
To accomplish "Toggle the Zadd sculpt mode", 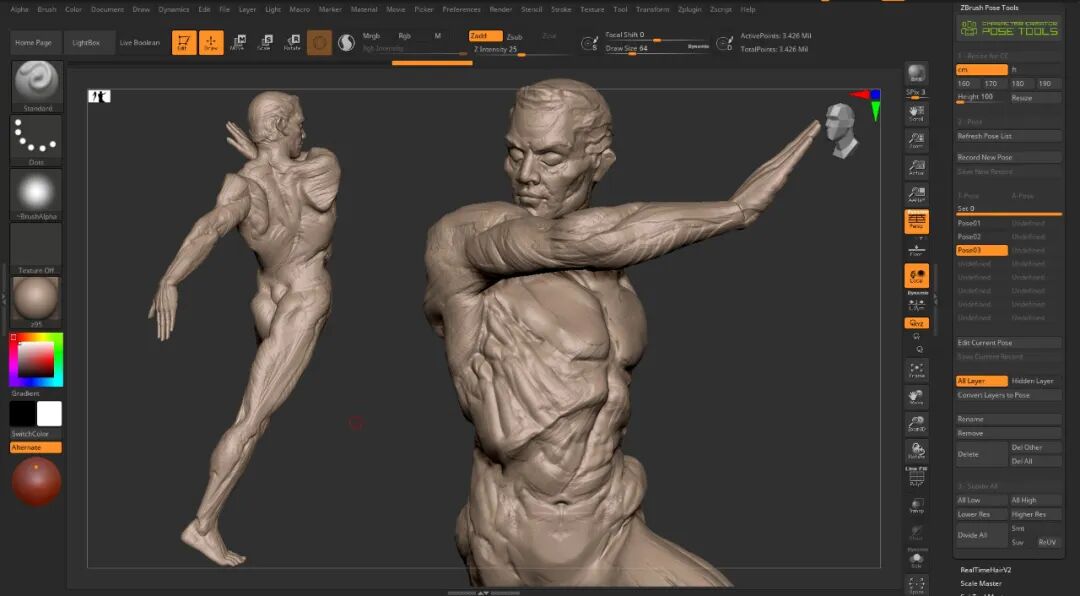I will pos(485,36).
